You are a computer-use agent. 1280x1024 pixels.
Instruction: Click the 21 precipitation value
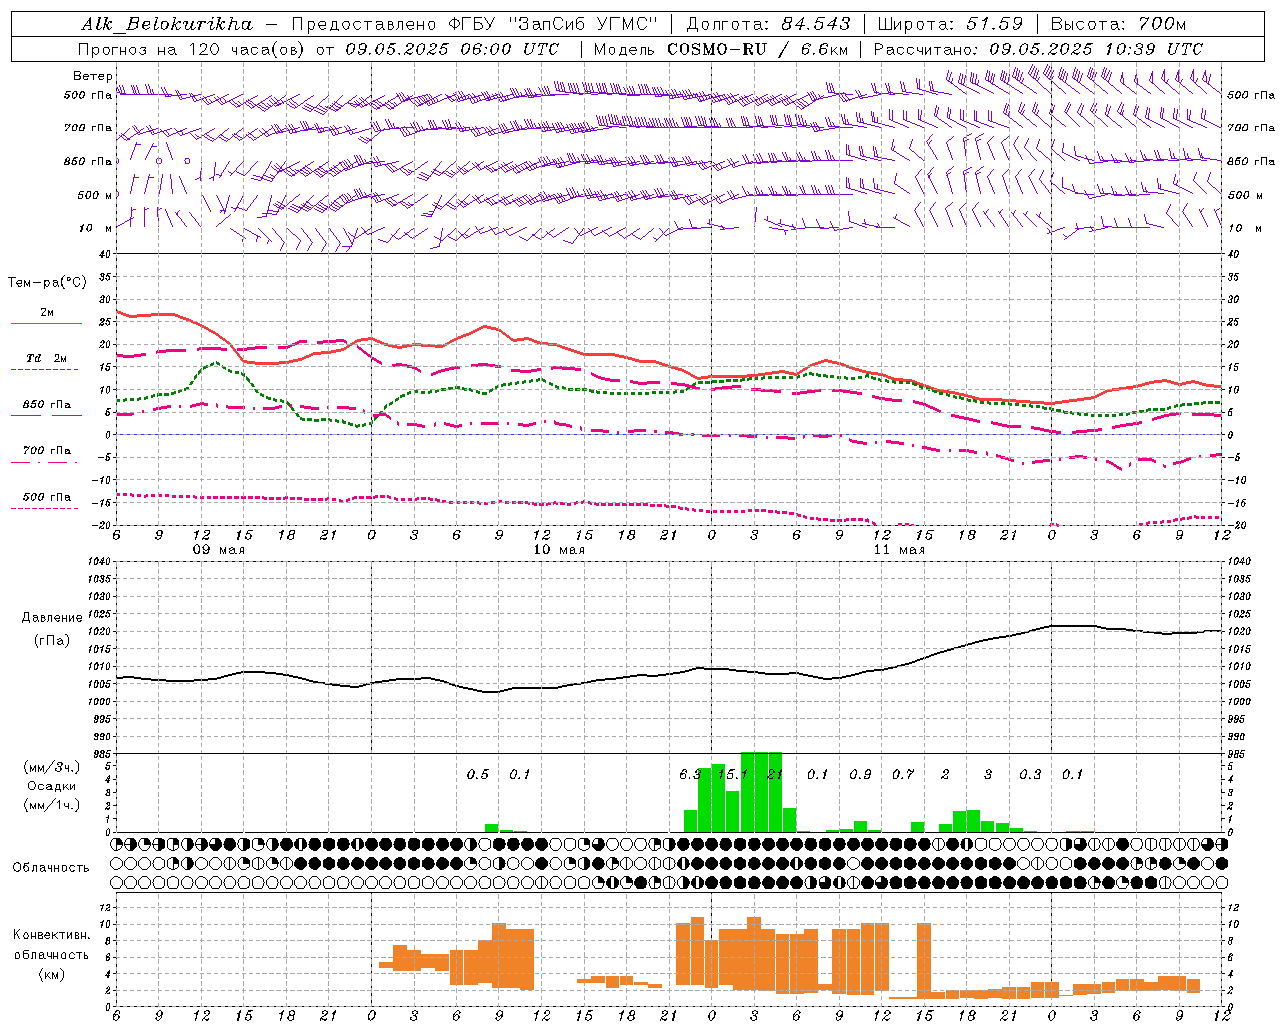click(775, 774)
